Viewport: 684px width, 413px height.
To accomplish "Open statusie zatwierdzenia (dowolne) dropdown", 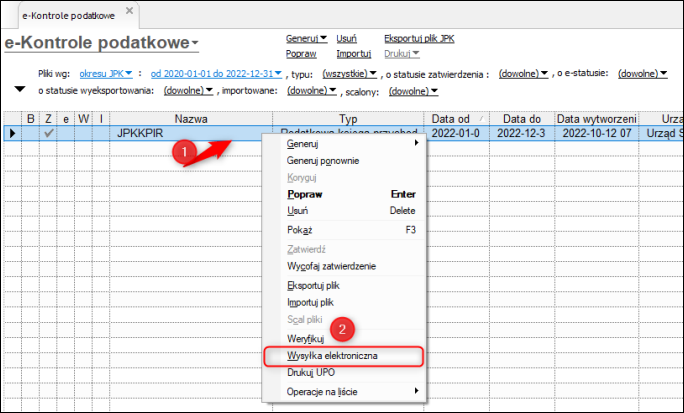I will point(523,74).
